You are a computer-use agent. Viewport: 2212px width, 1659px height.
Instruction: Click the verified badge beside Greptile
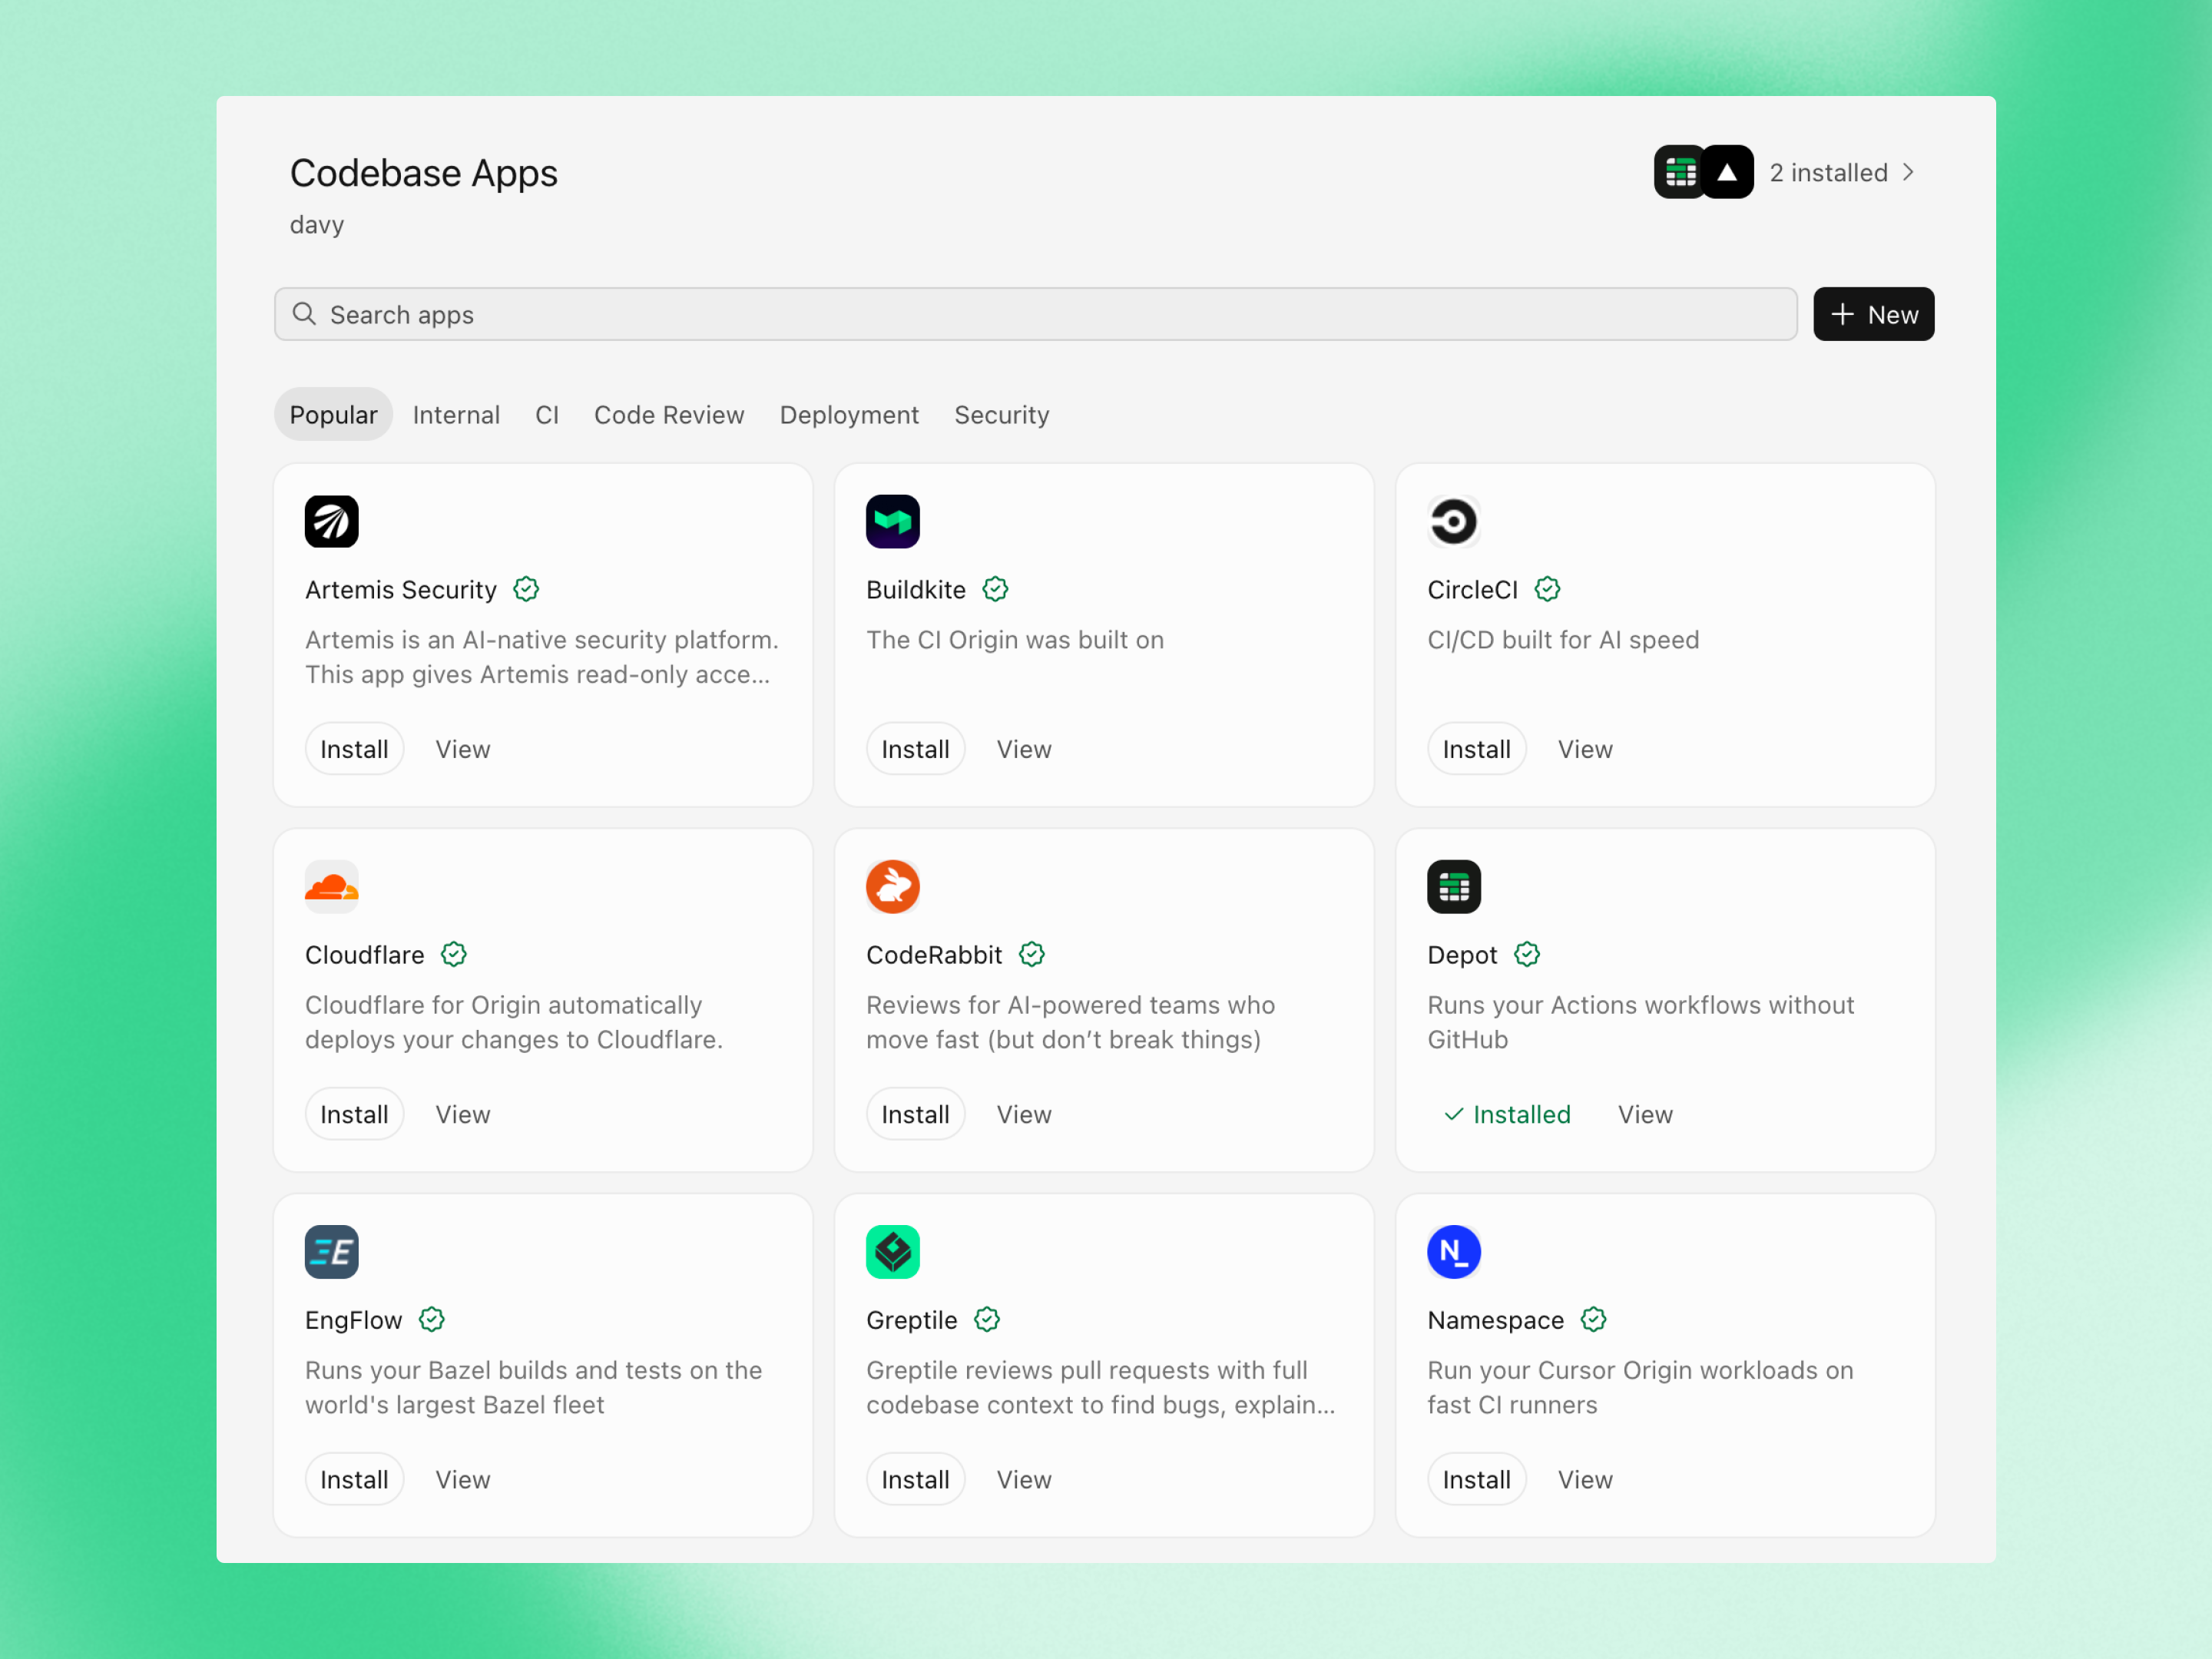coord(987,1319)
